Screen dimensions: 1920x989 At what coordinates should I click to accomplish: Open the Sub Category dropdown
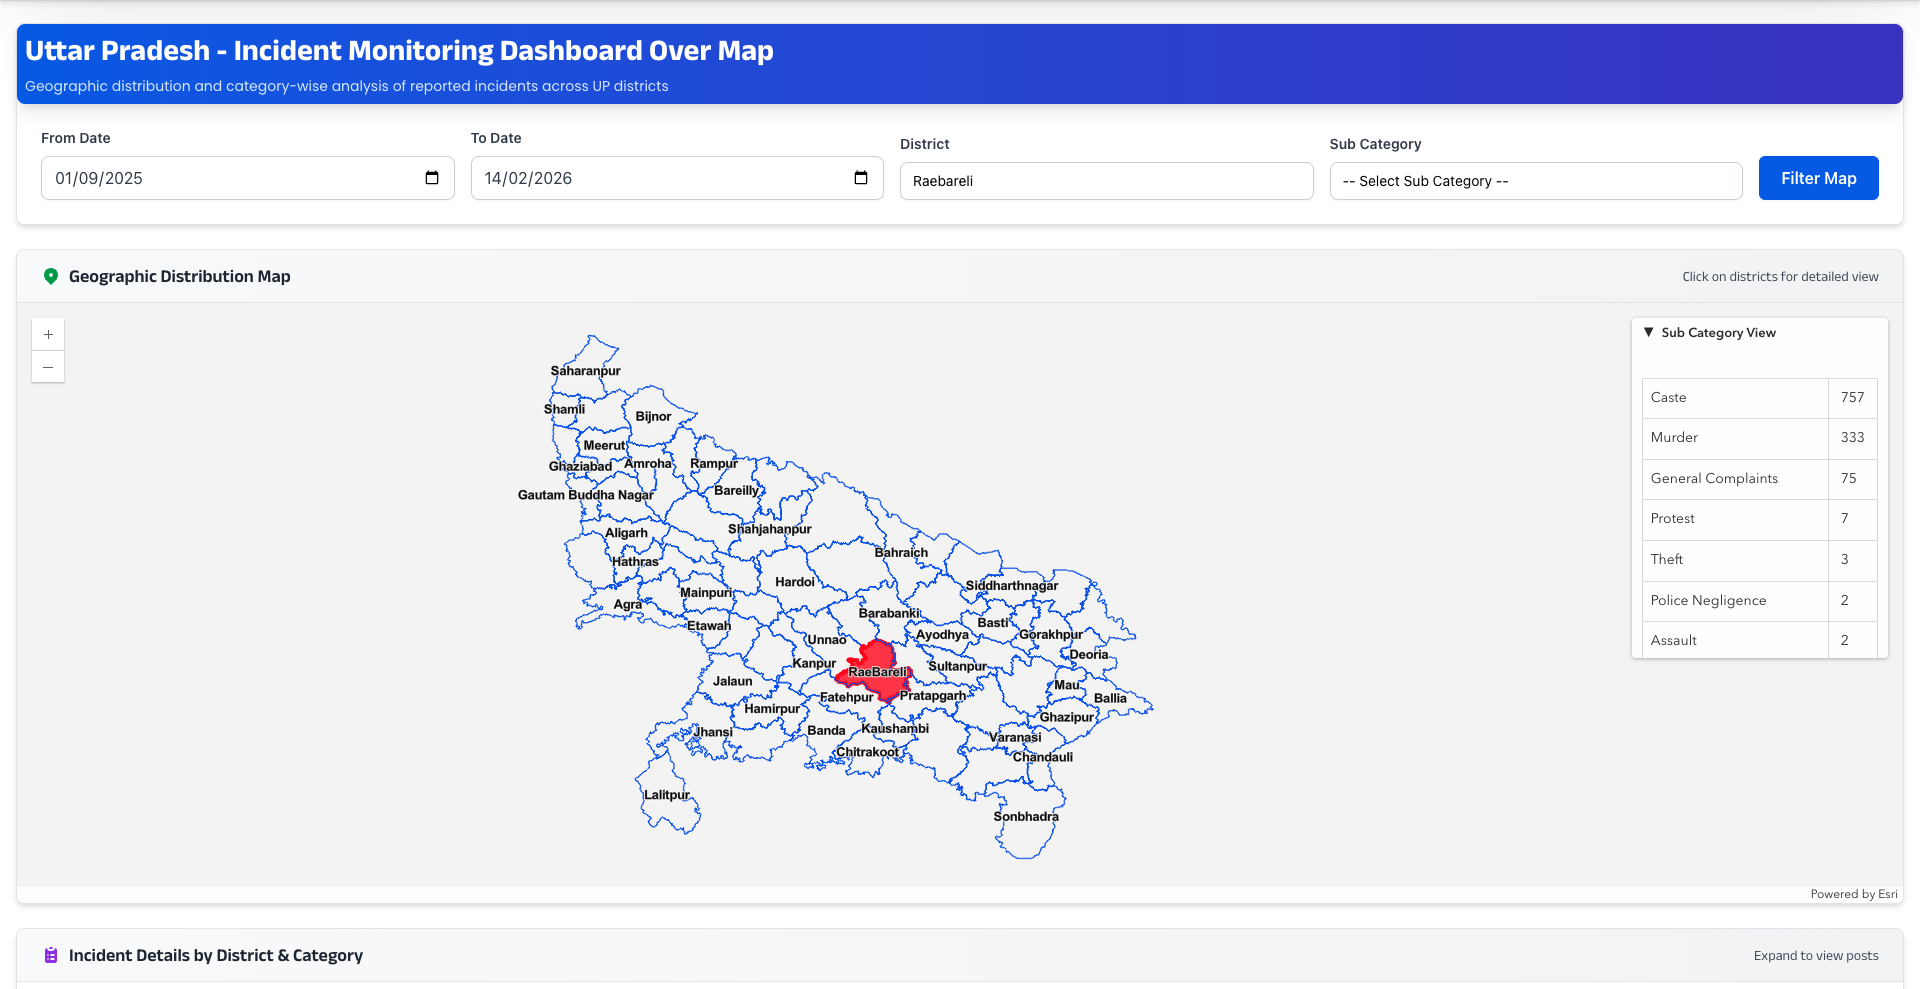1535,181
